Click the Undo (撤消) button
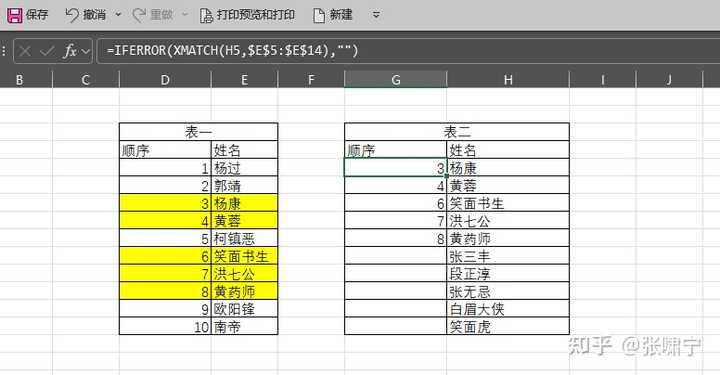This screenshot has width=720, height=375. tap(85, 15)
